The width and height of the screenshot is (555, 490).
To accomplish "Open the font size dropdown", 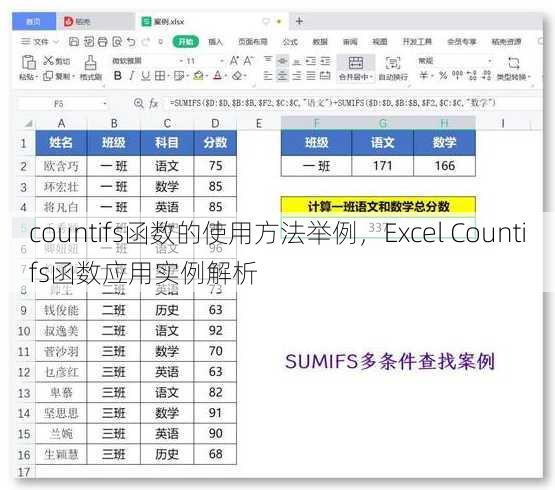I will [222, 61].
